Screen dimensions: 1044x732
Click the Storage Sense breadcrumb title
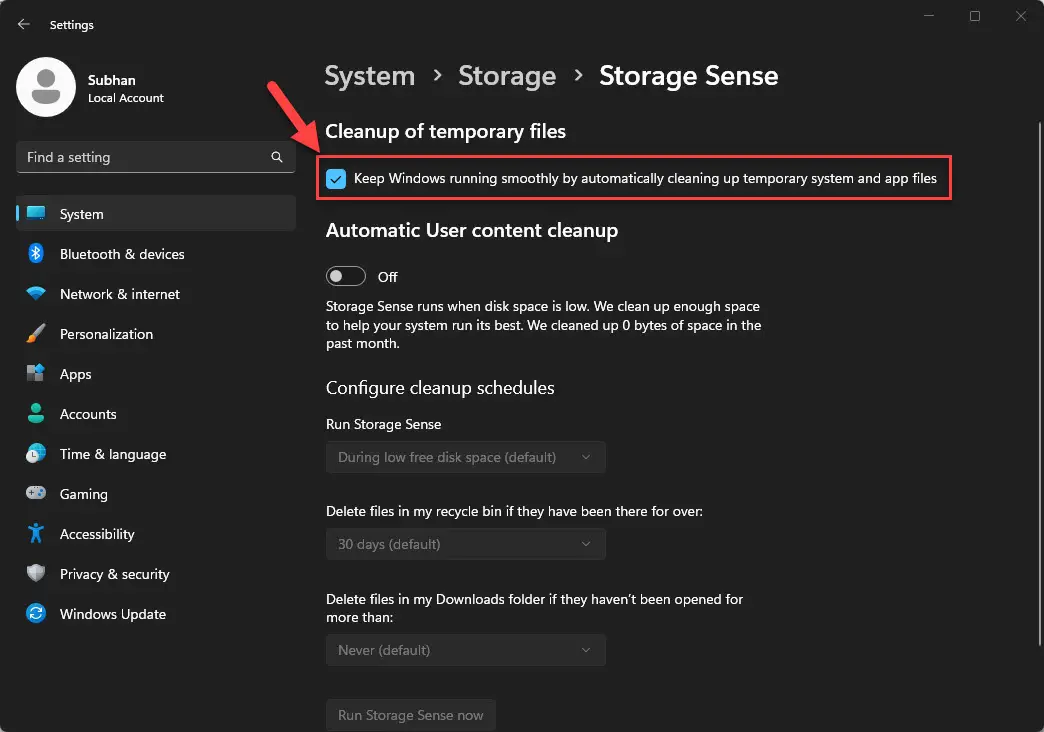(688, 76)
